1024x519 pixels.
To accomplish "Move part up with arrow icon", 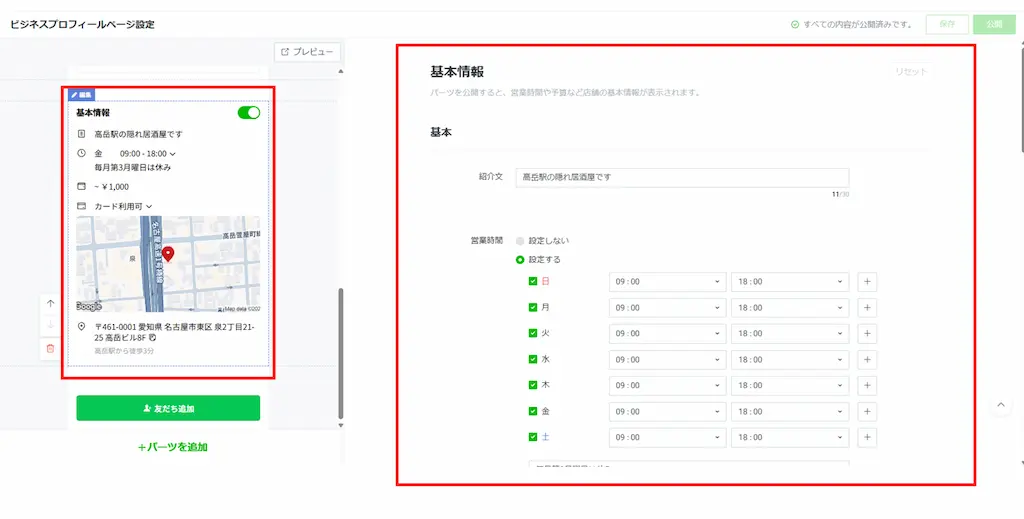I will click(51, 304).
